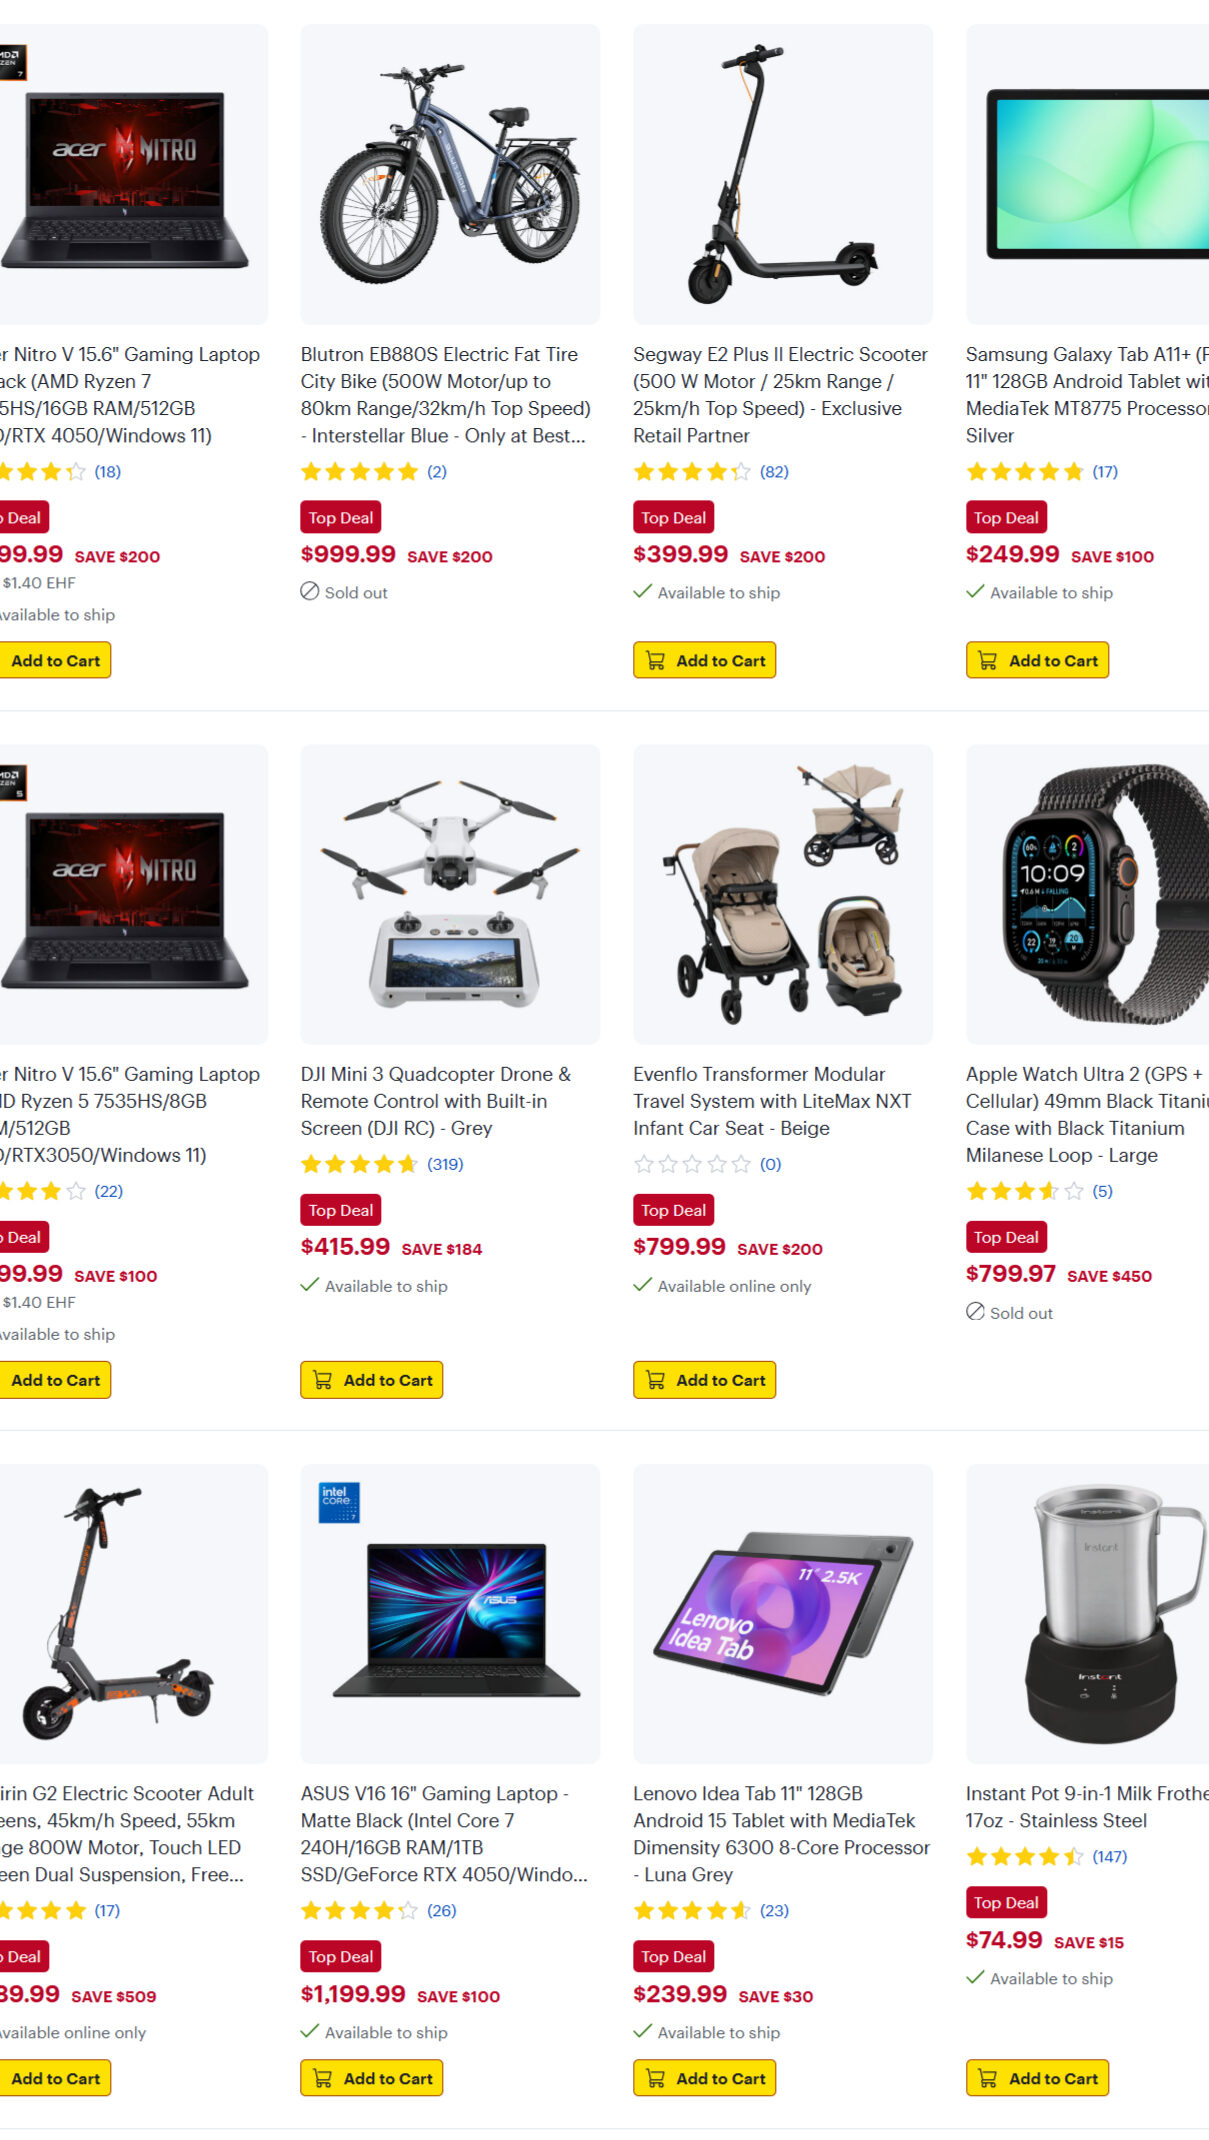Add Evenflo Transformer travel system to cart
The width and height of the screenshot is (1209, 2140).
click(704, 1380)
